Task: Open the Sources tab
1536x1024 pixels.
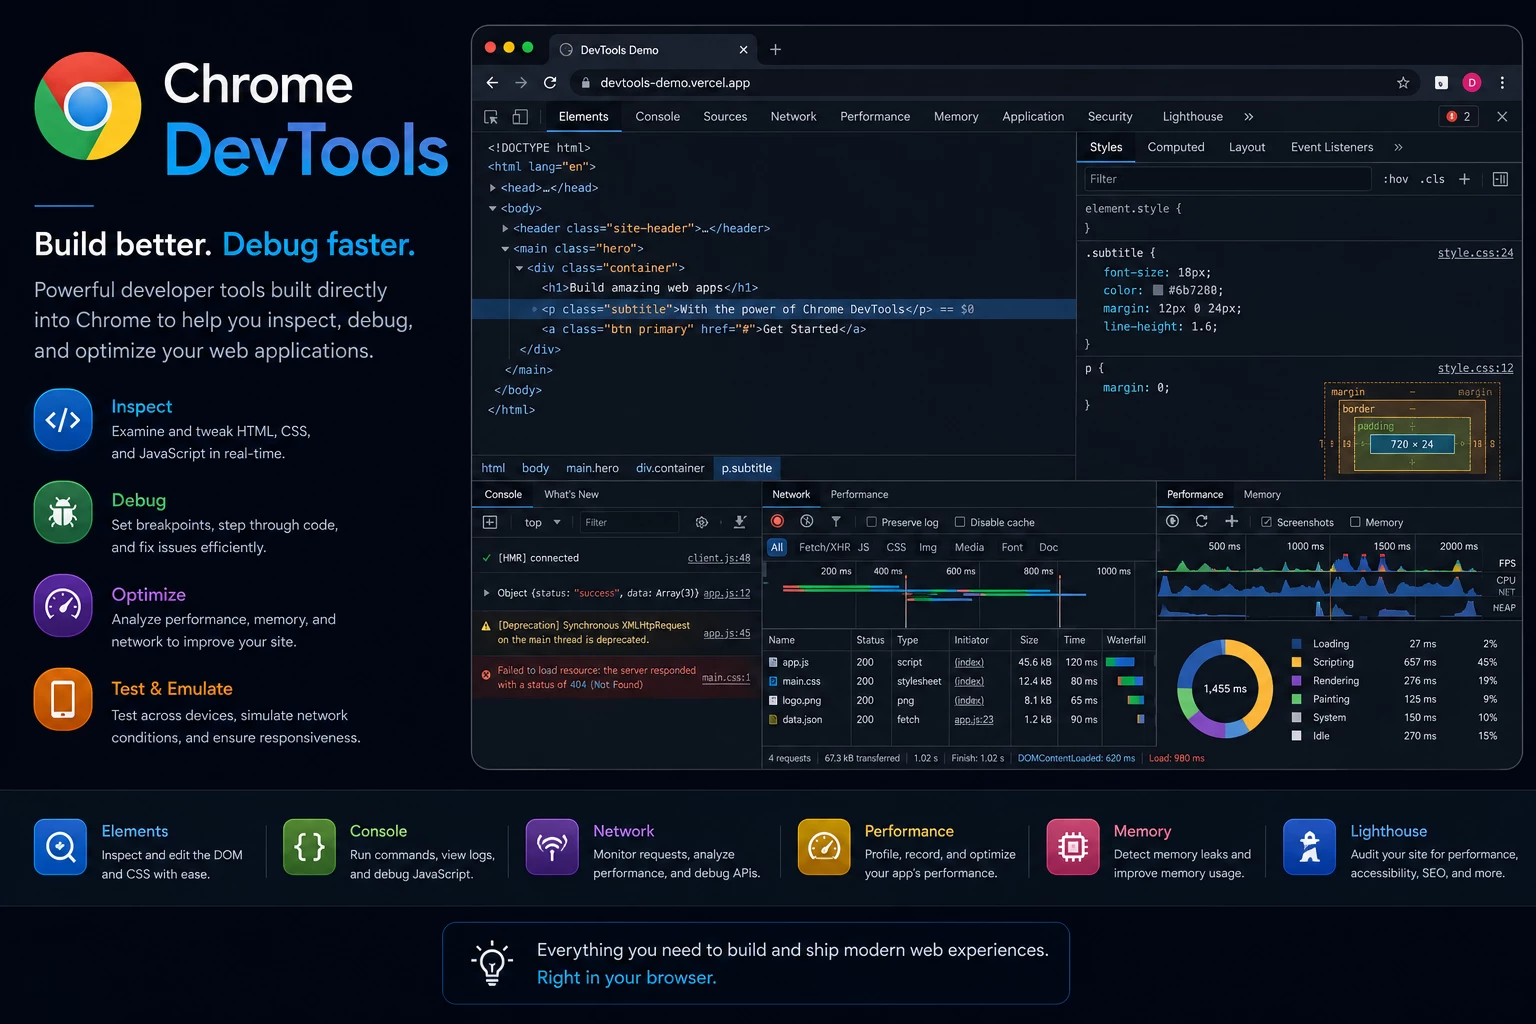Action: click(x=725, y=117)
